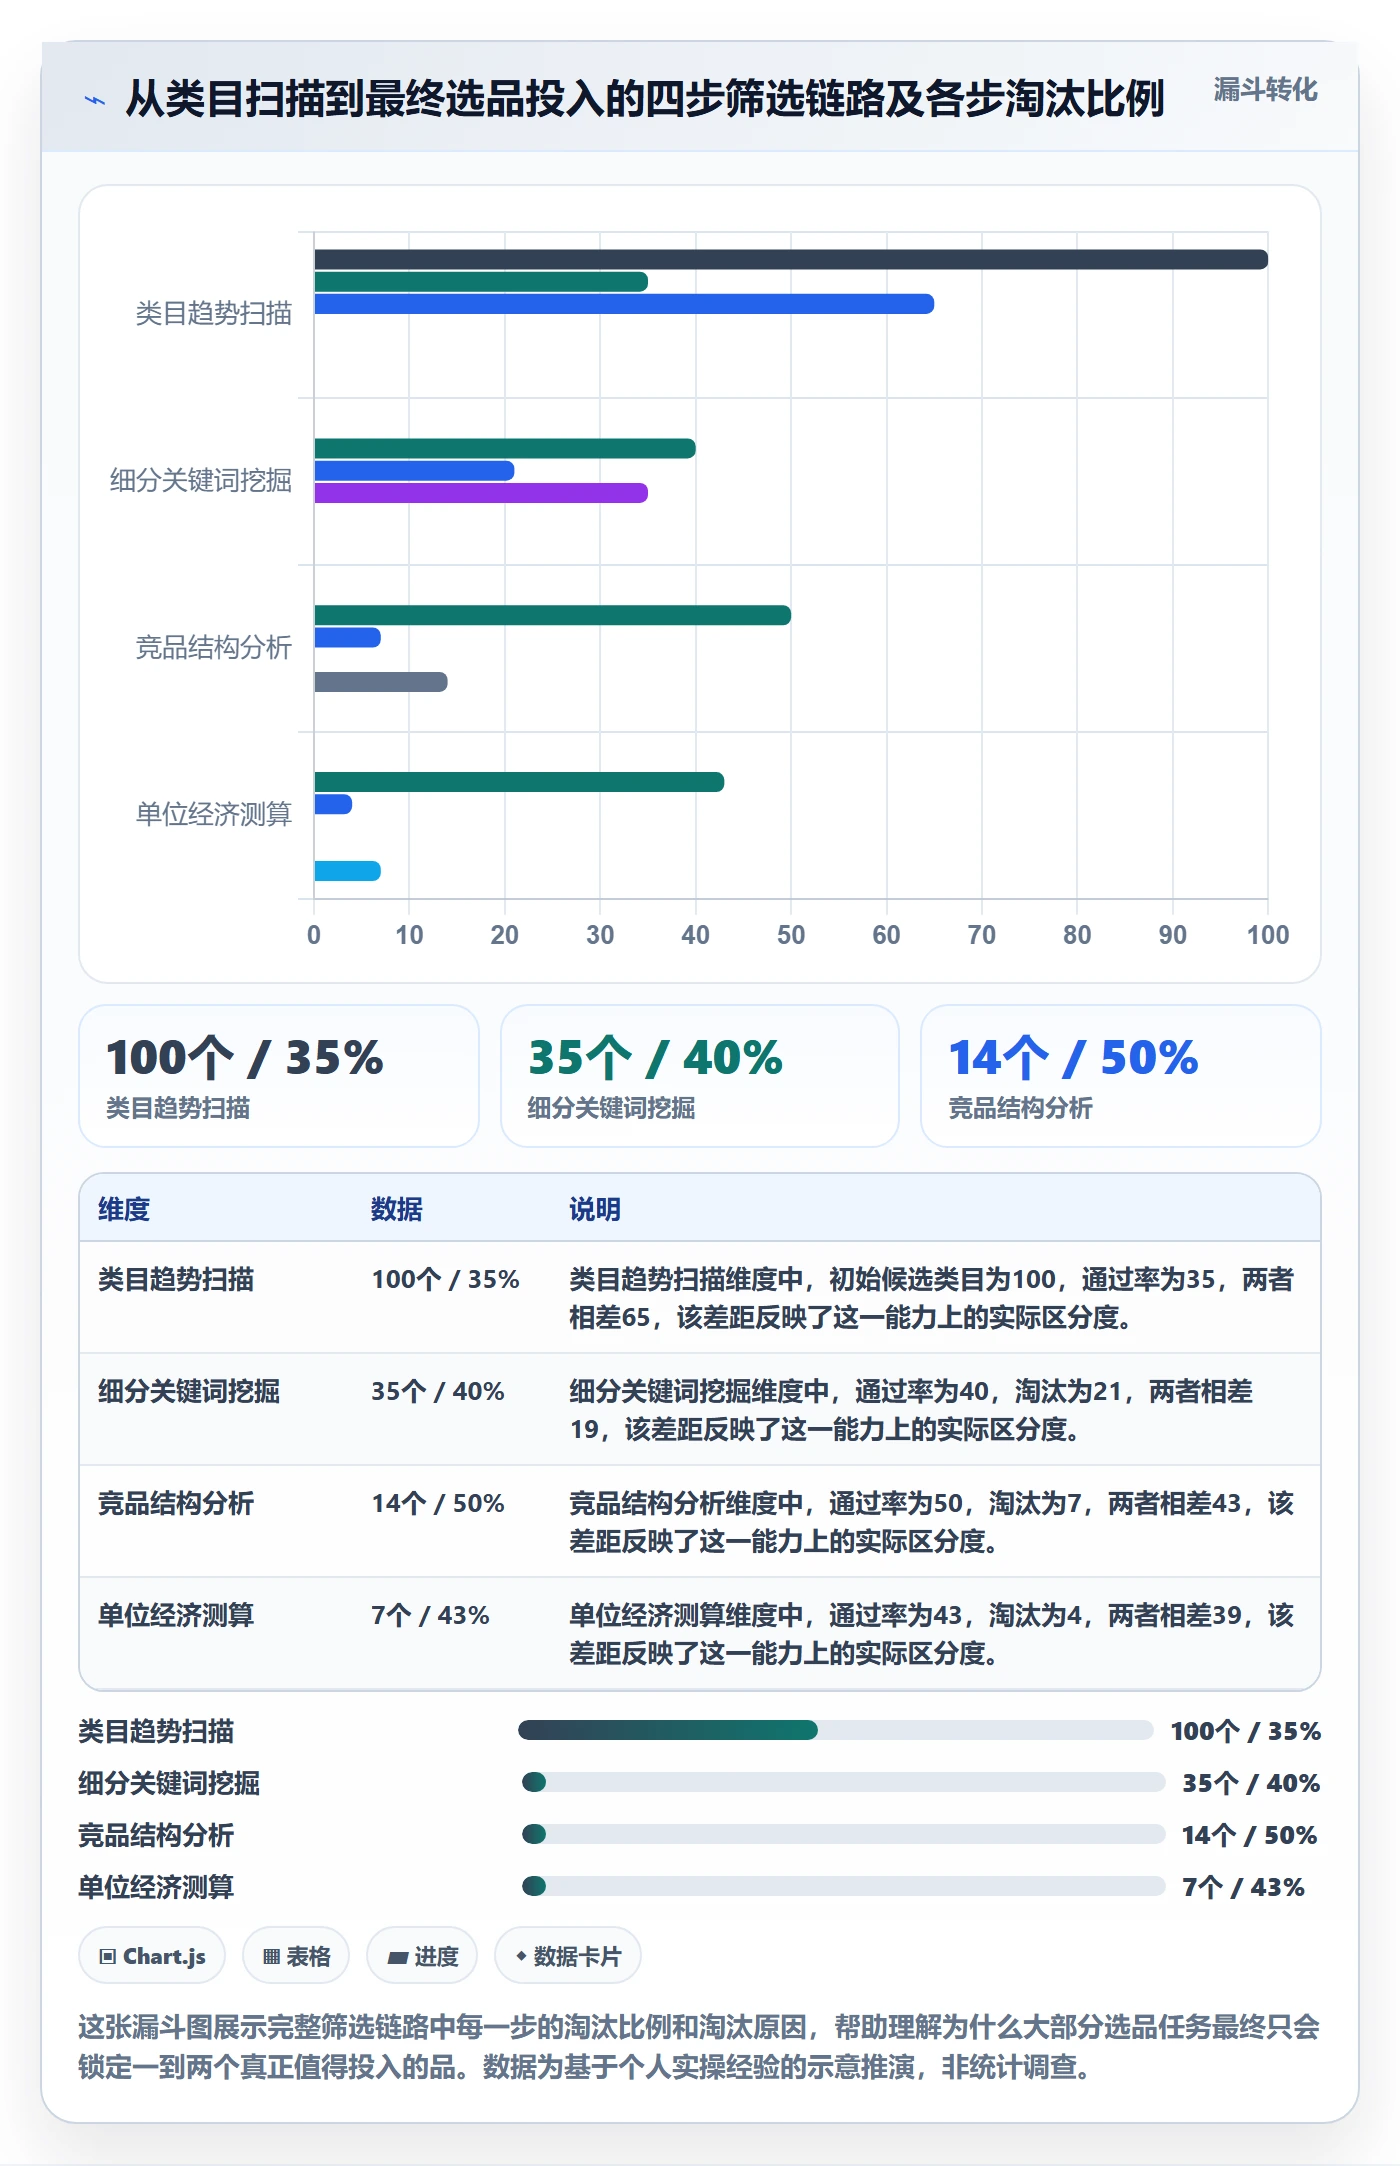Click the 7个 / 43% value beside the progress bar
1400x2166 pixels.
point(1243,1887)
